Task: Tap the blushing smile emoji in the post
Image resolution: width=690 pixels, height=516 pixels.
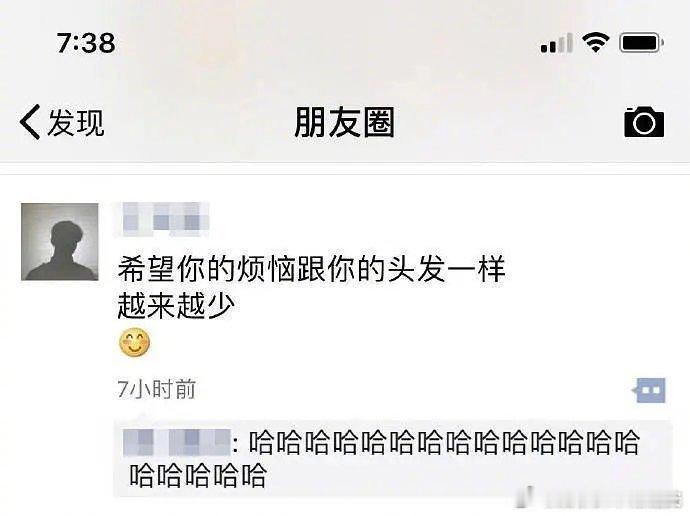Action: (135, 342)
